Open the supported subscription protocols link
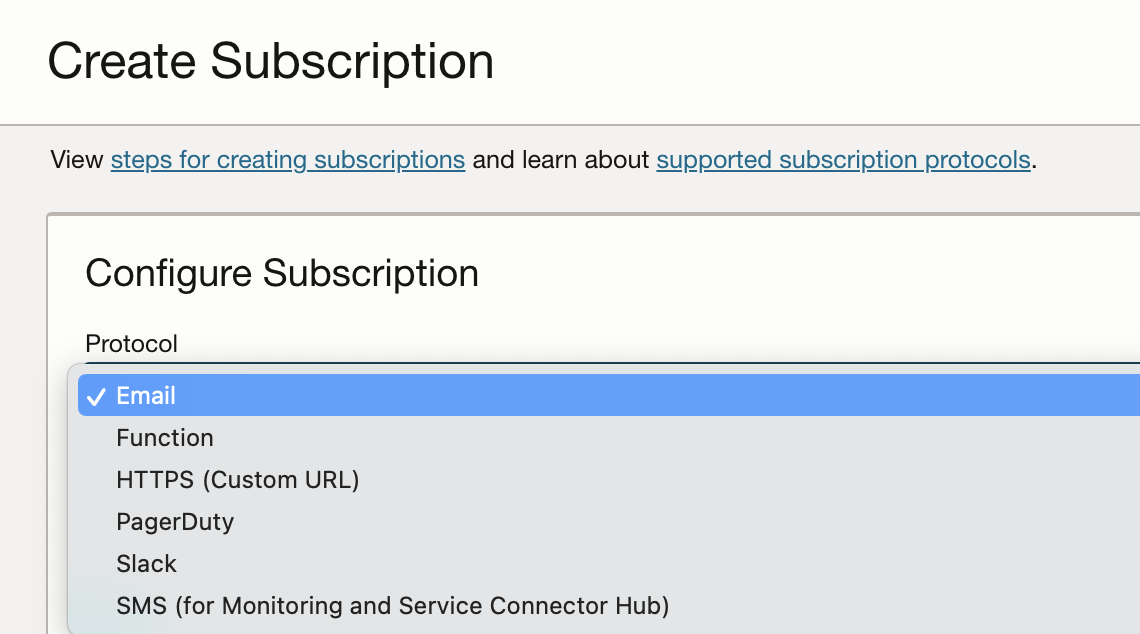 click(x=843, y=159)
